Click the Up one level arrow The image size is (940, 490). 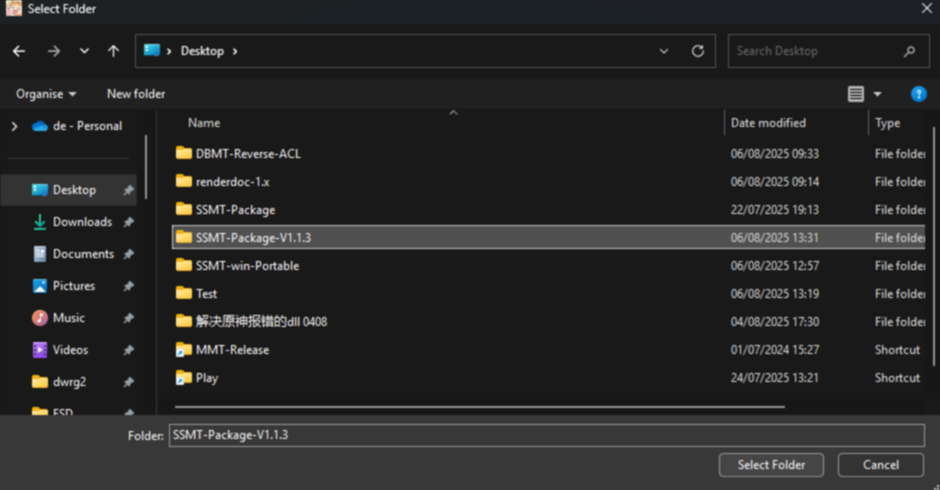click(x=113, y=51)
